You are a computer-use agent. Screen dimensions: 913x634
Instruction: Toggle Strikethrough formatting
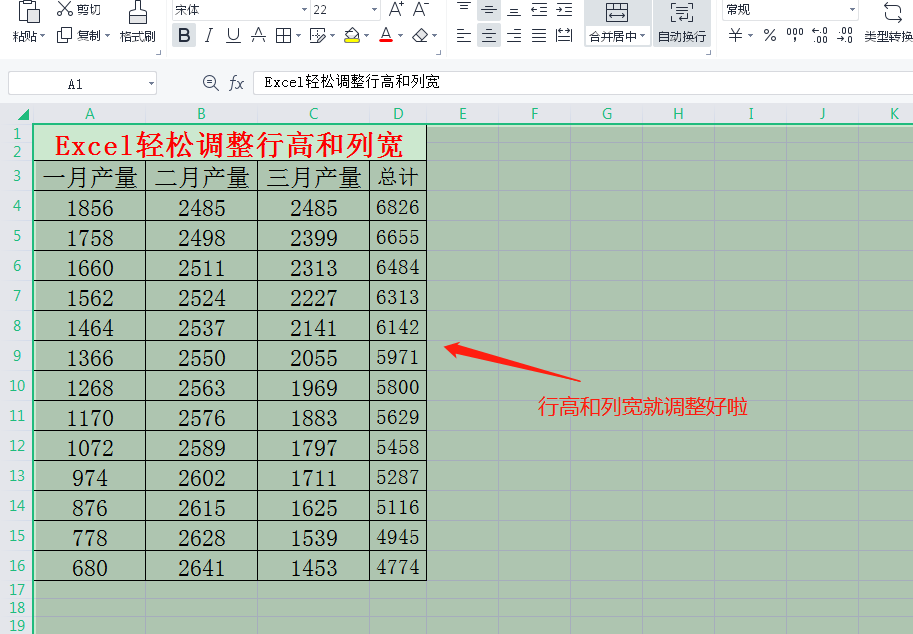[x=259, y=36]
